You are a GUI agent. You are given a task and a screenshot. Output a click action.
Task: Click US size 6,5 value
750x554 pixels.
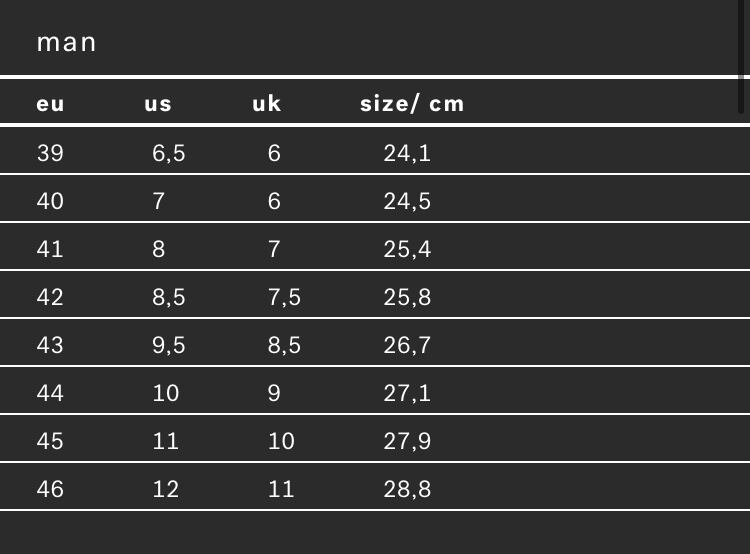pyautogui.click(x=169, y=153)
